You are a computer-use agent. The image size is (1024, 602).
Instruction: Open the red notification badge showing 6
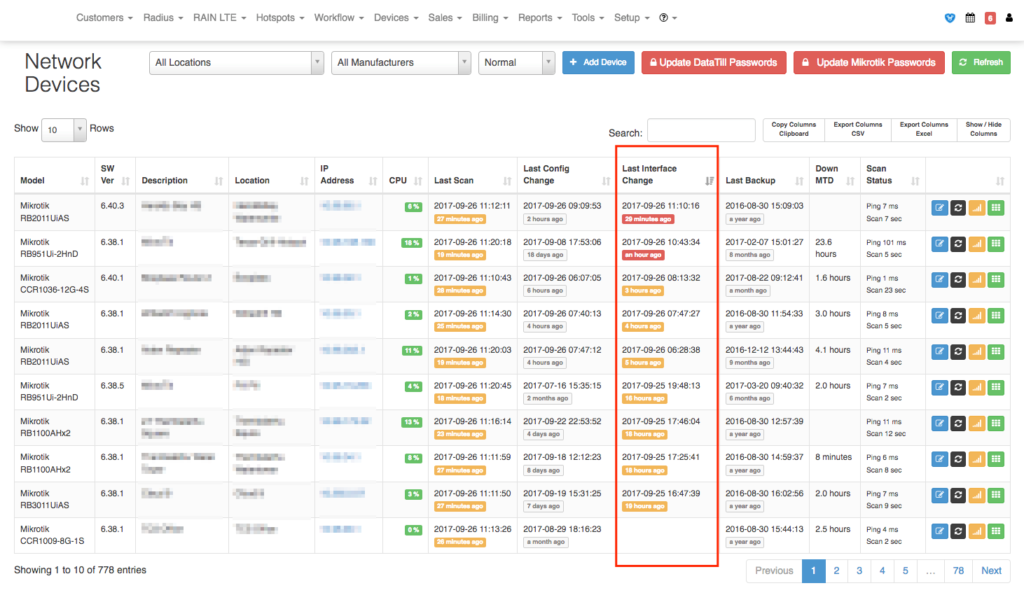[990, 18]
